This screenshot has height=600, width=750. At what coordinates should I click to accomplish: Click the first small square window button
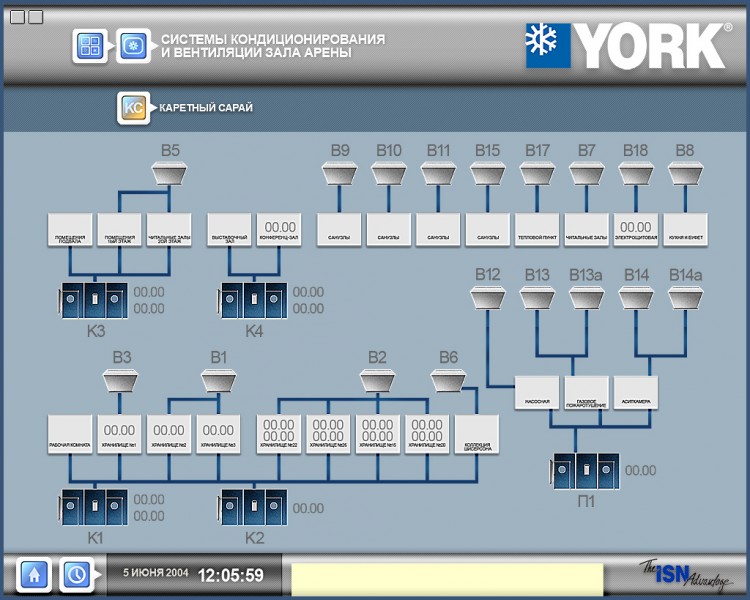18,17
